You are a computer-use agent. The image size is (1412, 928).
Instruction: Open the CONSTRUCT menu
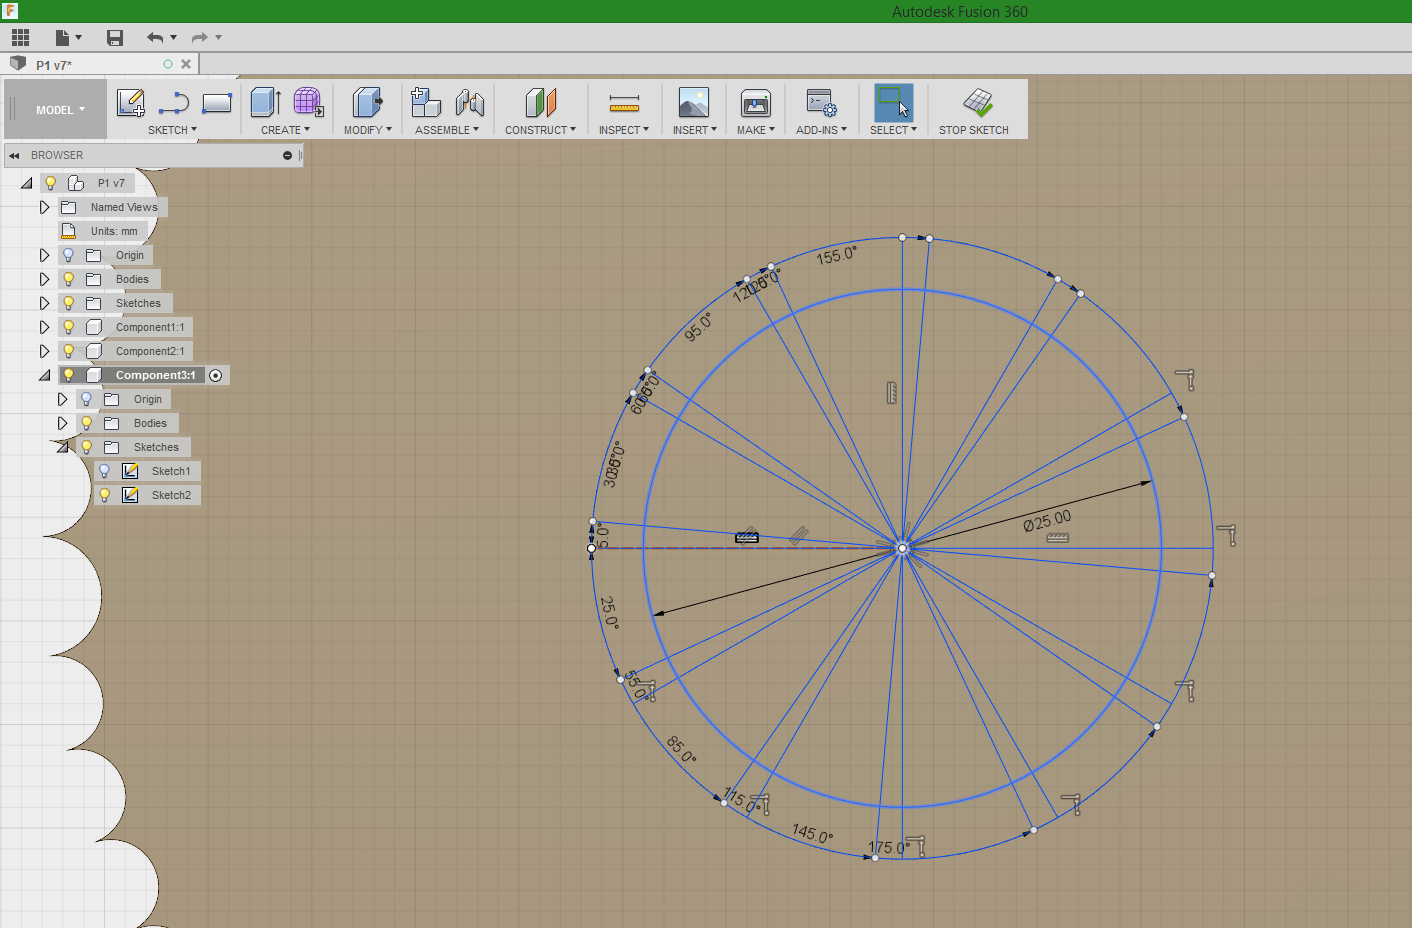coord(540,130)
